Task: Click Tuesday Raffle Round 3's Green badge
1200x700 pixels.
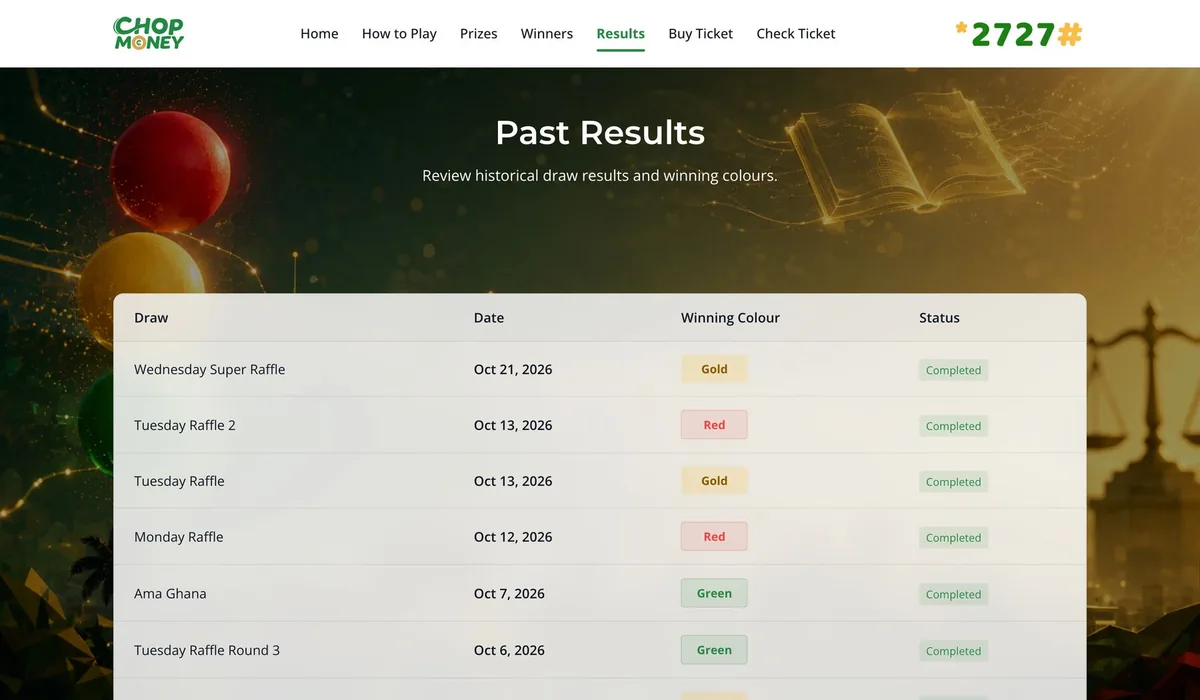Action: (x=714, y=650)
